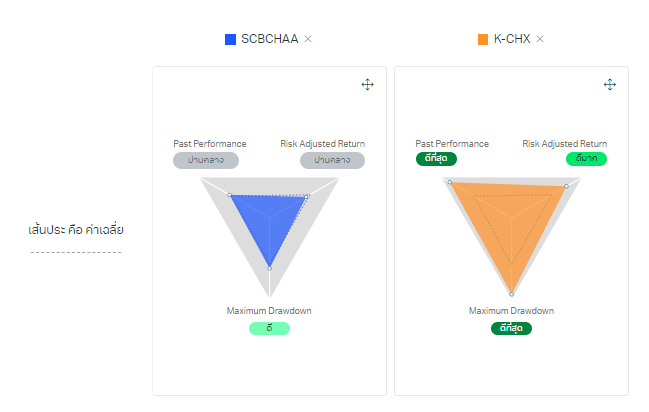Open the SCBCHAA fund name

[269, 39]
